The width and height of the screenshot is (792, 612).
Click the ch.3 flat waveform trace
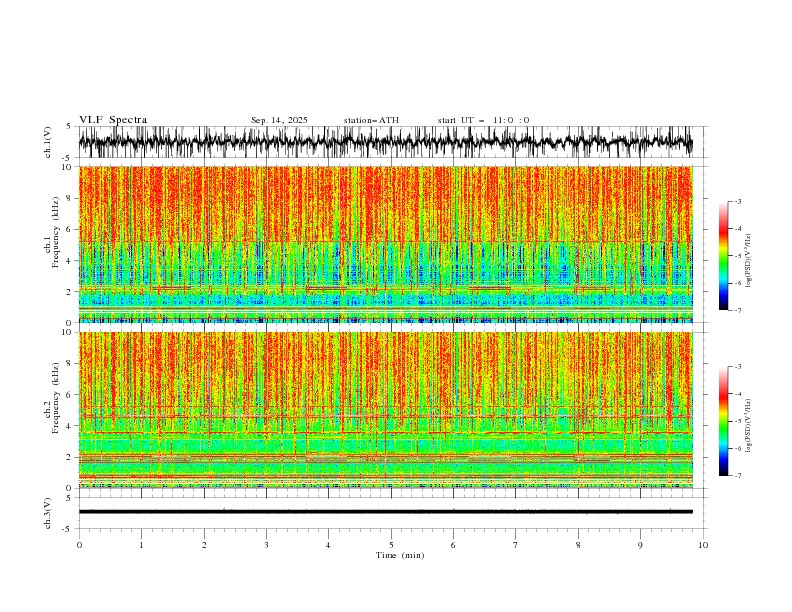point(386,512)
